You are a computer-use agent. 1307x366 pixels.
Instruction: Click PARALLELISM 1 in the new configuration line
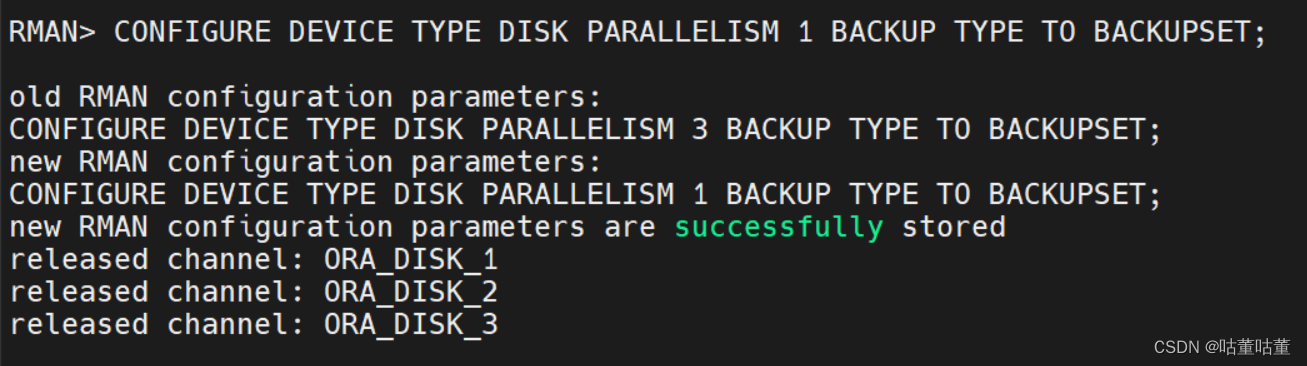click(x=560, y=195)
